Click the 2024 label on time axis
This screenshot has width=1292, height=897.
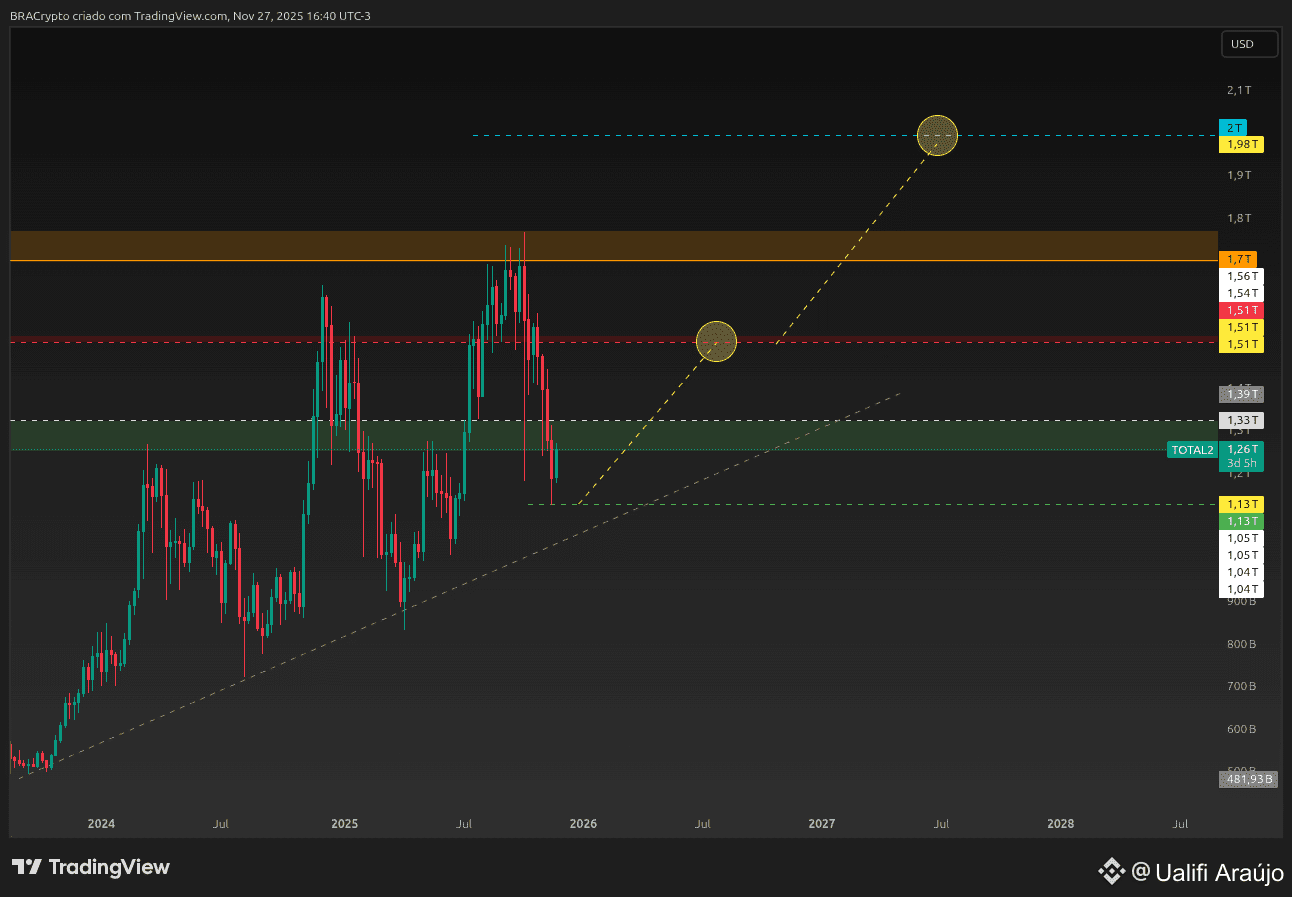pos(101,824)
